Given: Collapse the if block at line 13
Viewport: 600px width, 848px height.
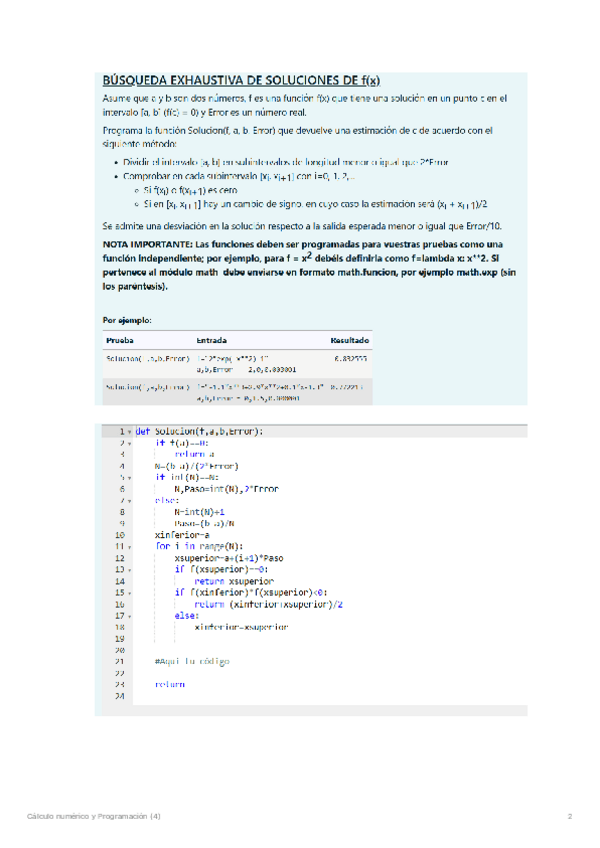Looking at the screenshot, I should click(x=129, y=569).
